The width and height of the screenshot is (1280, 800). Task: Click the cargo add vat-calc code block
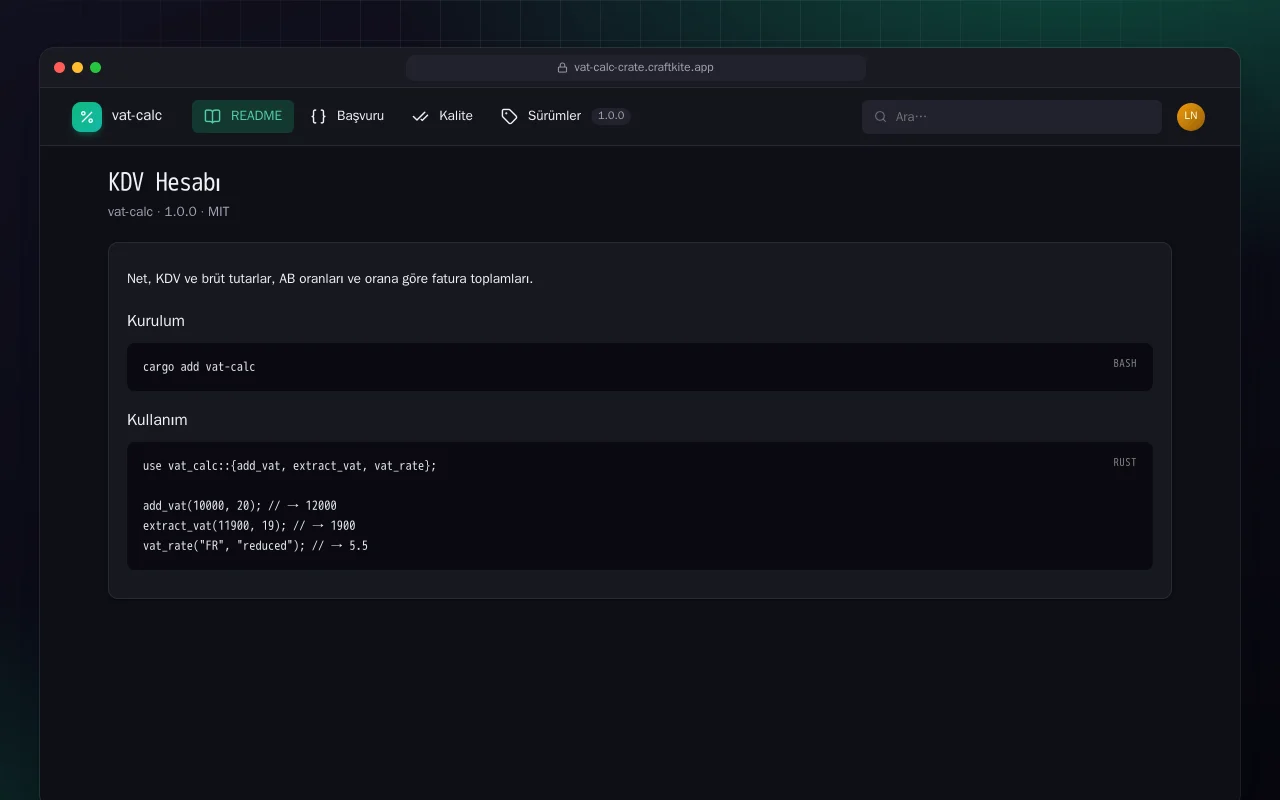pos(640,367)
